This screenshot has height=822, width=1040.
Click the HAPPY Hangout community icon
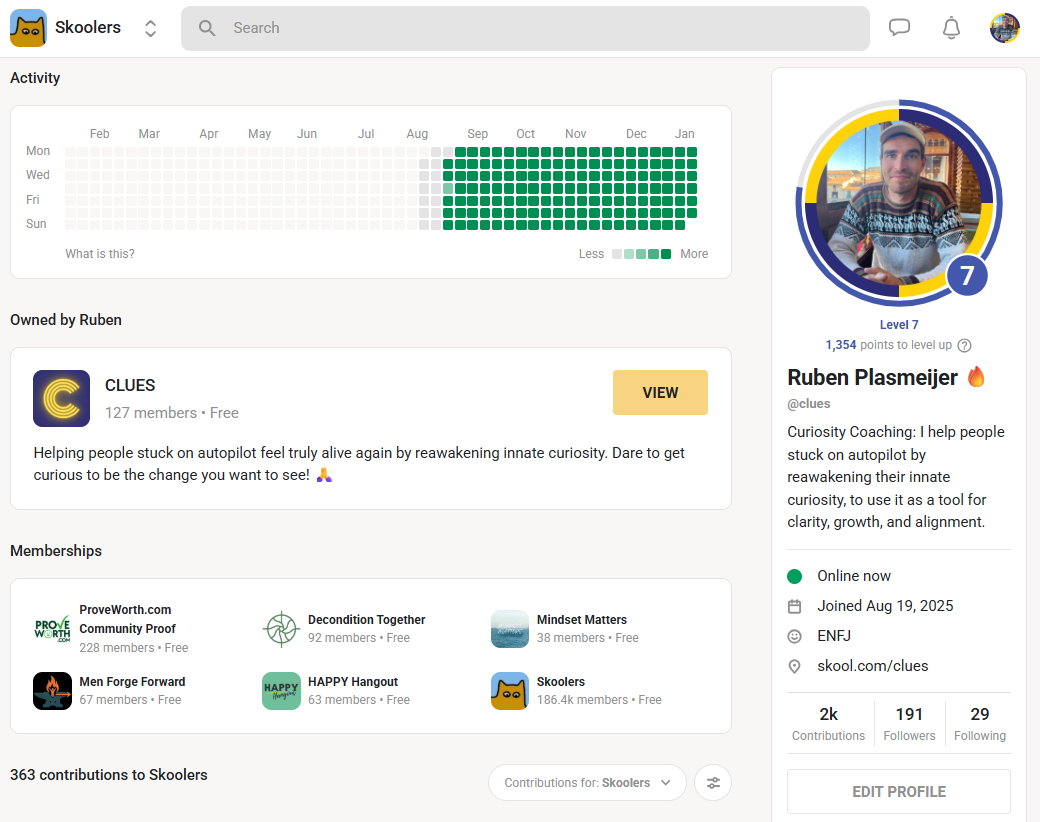(x=281, y=691)
